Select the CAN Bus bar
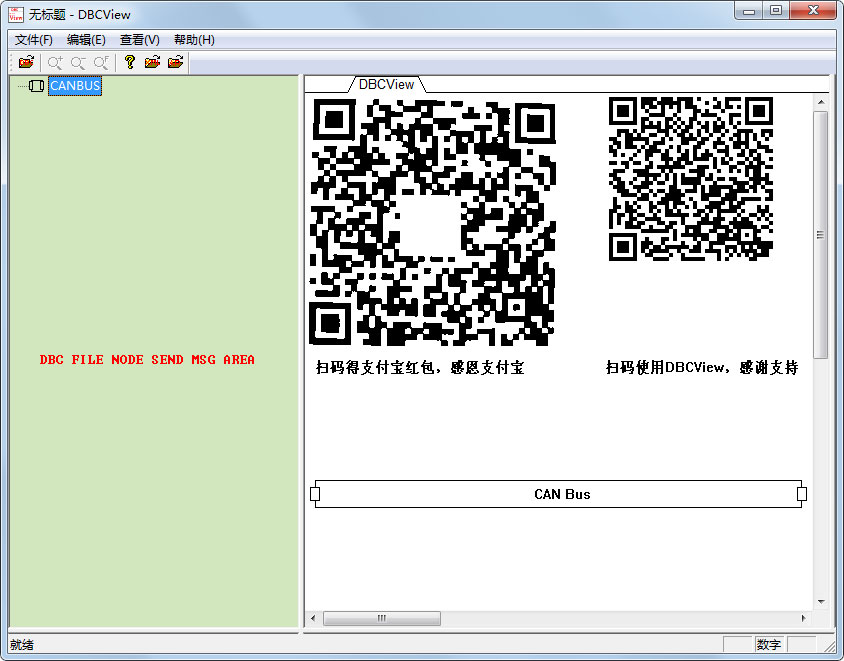This screenshot has width=844, height=661. point(559,494)
